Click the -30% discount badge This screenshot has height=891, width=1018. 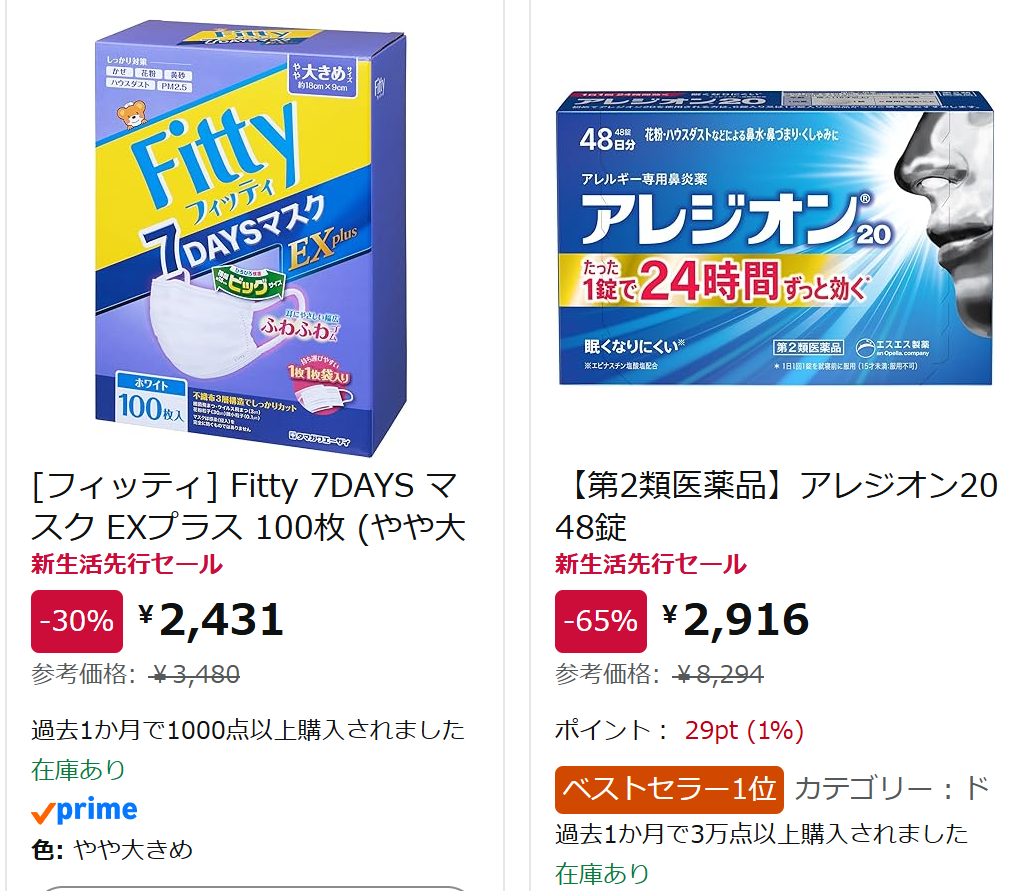pos(77,621)
